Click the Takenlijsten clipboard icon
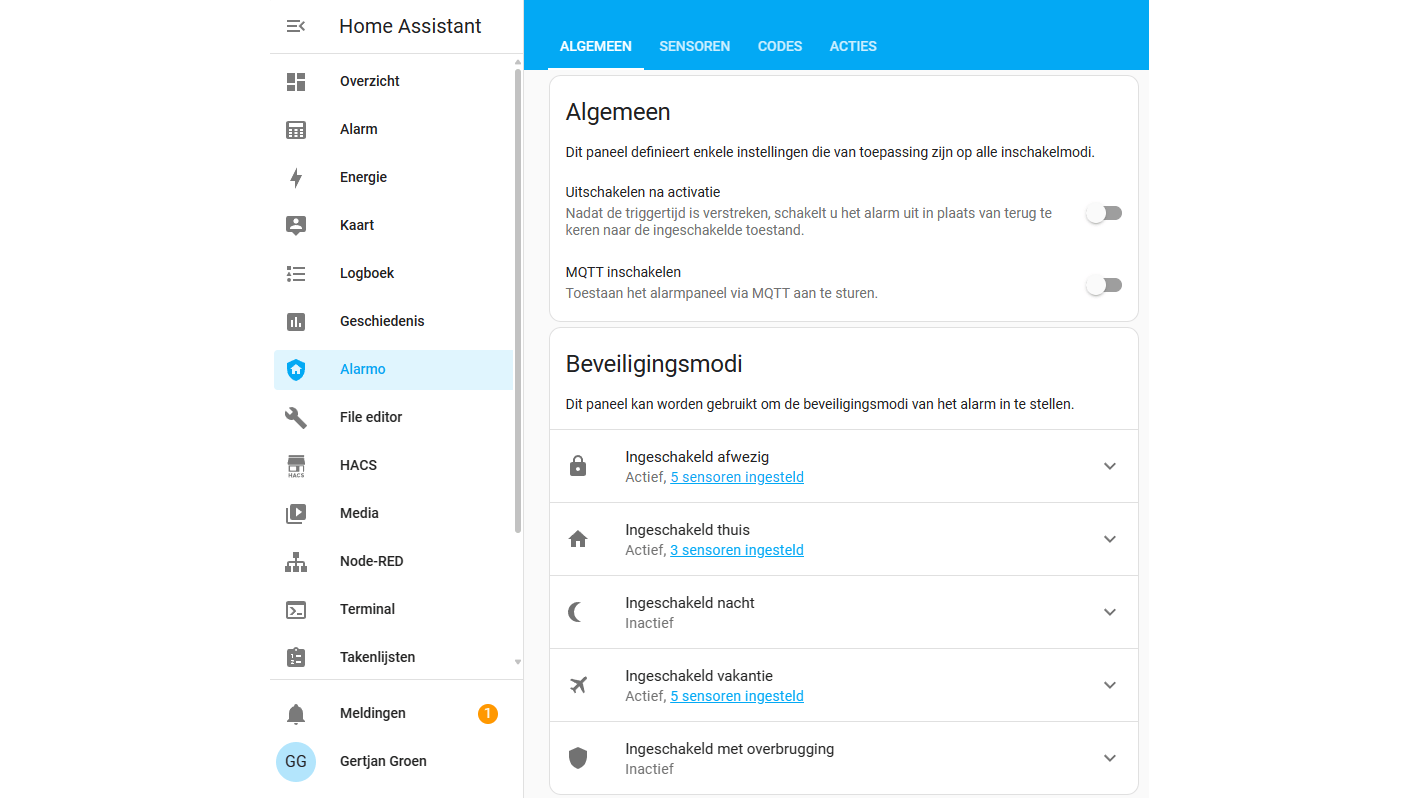Image resolution: width=1419 pixels, height=798 pixels. [296, 657]
